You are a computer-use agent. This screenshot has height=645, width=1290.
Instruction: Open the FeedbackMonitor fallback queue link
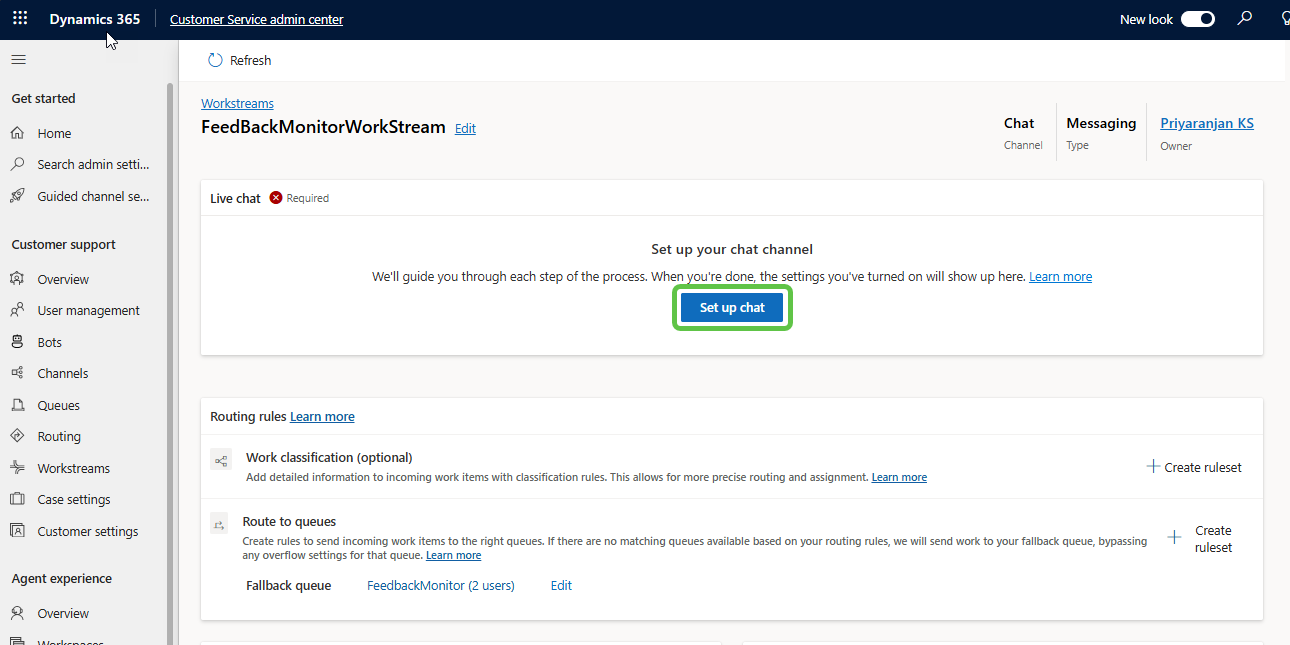coord(440,585)
